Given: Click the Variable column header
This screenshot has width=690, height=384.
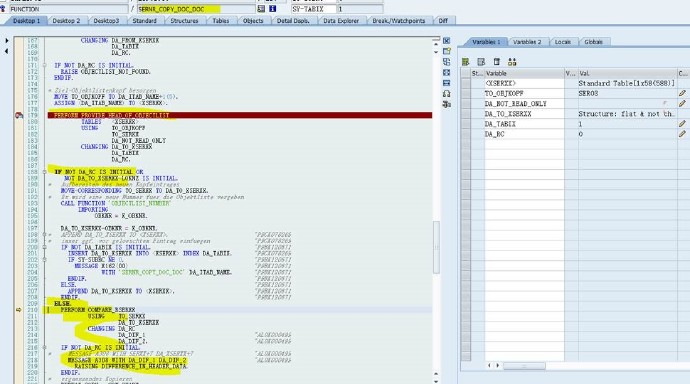Looking at the screenshot, I should pos(524,73).
